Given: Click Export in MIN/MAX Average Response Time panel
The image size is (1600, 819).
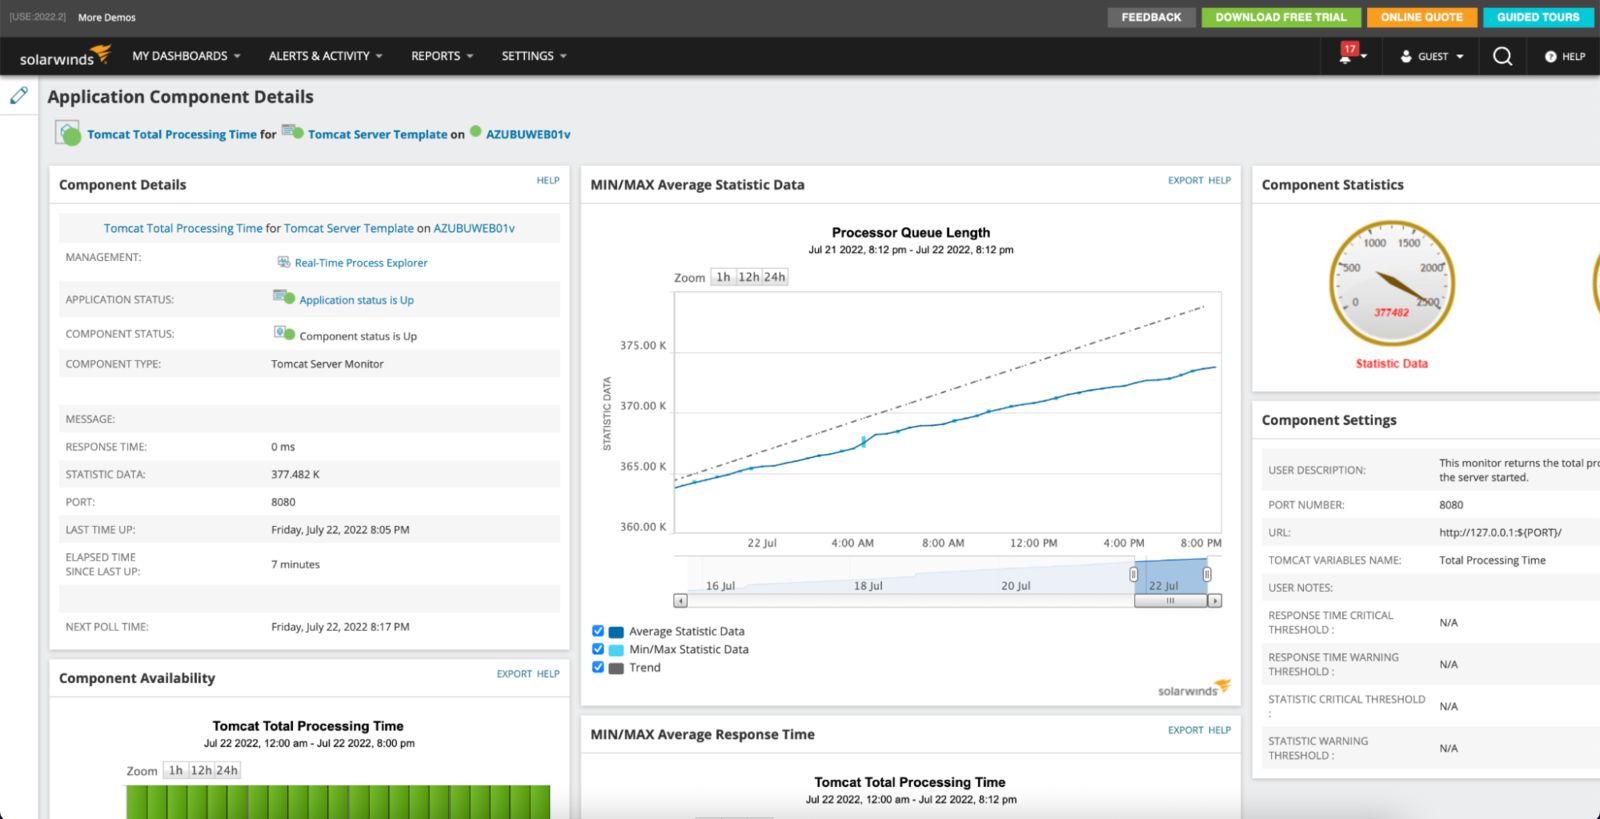Looking at the screenshot, I should pyautogui.click(x=1186, y=730).
